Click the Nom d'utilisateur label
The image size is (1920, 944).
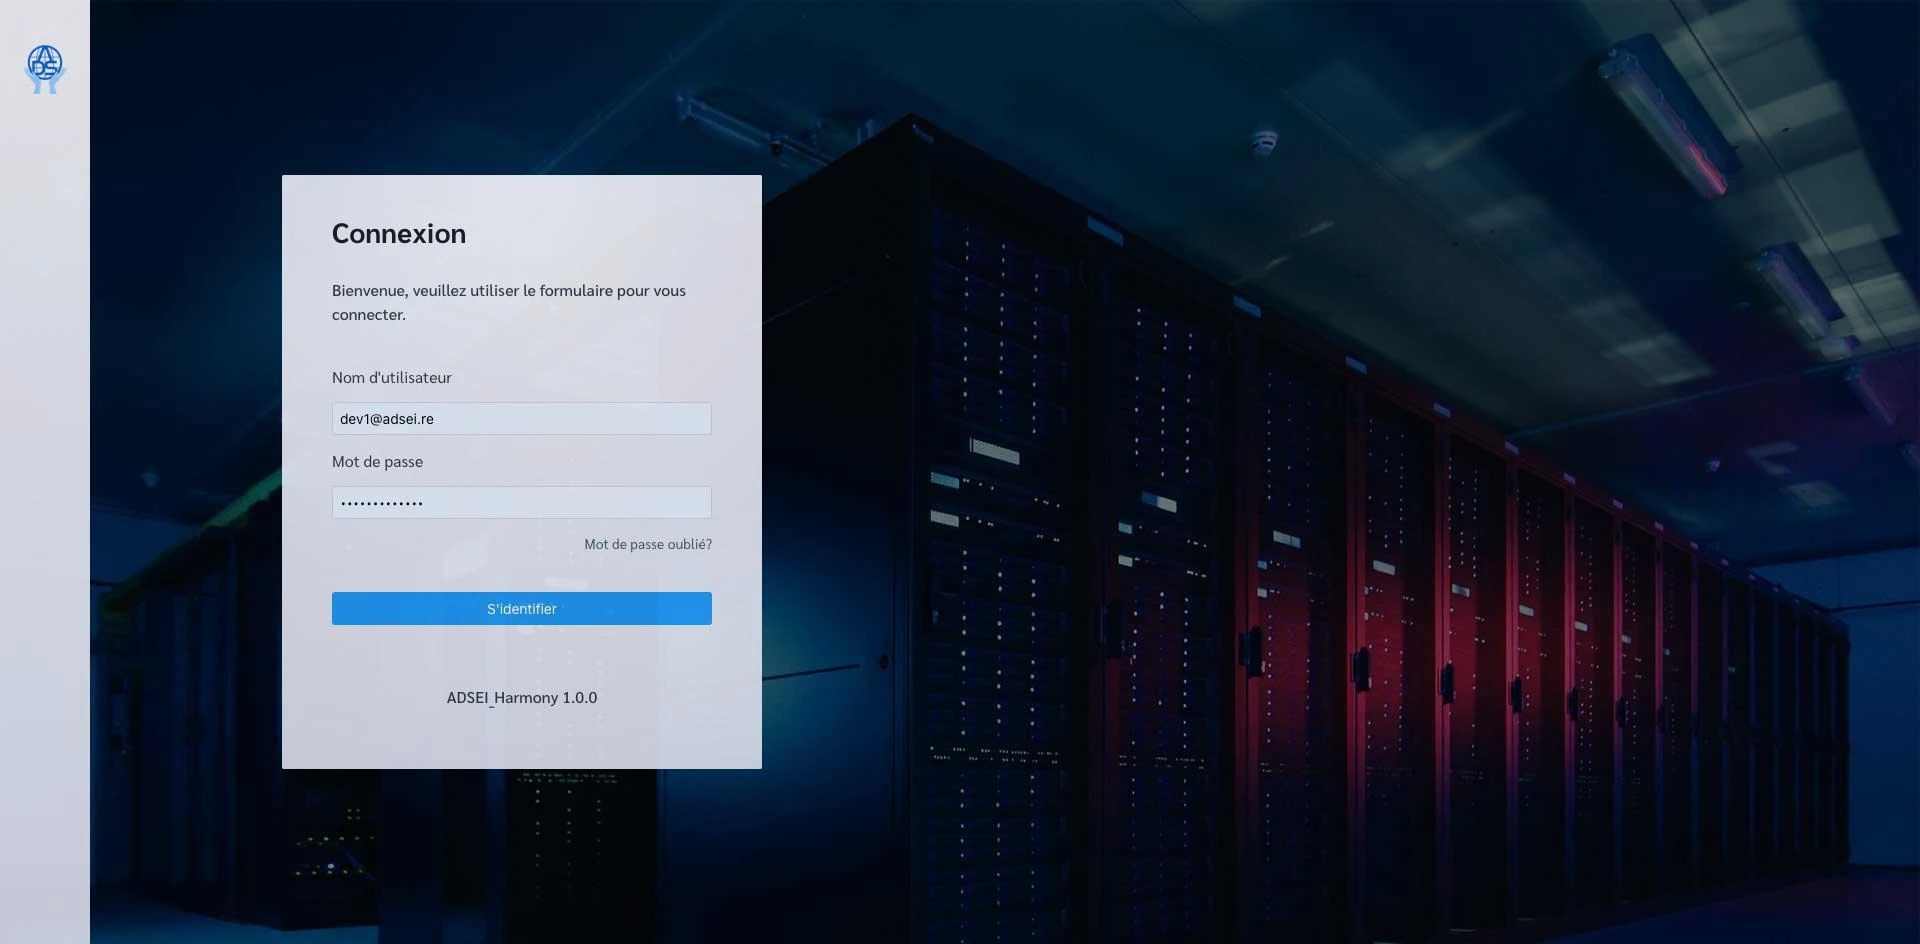392,378
